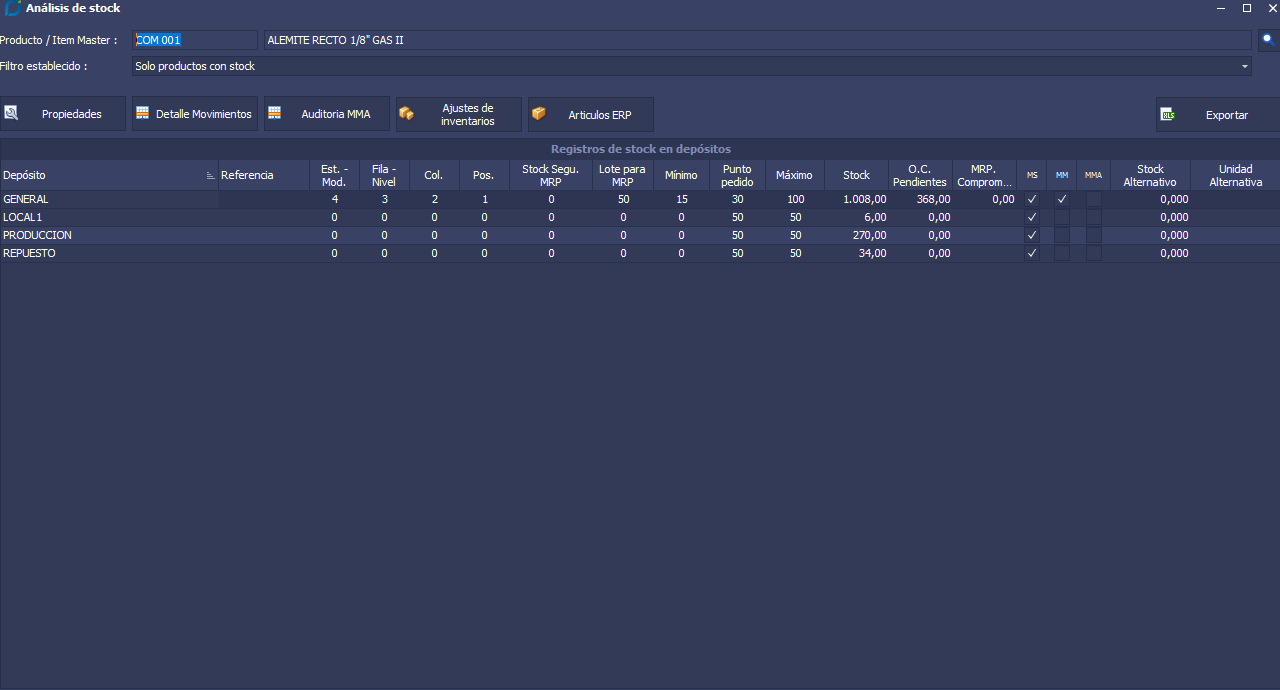Click the product description field ALEMITE RECTO
Image resolution: width=1280 pixels, height=690 pixels.
(757, 40)
